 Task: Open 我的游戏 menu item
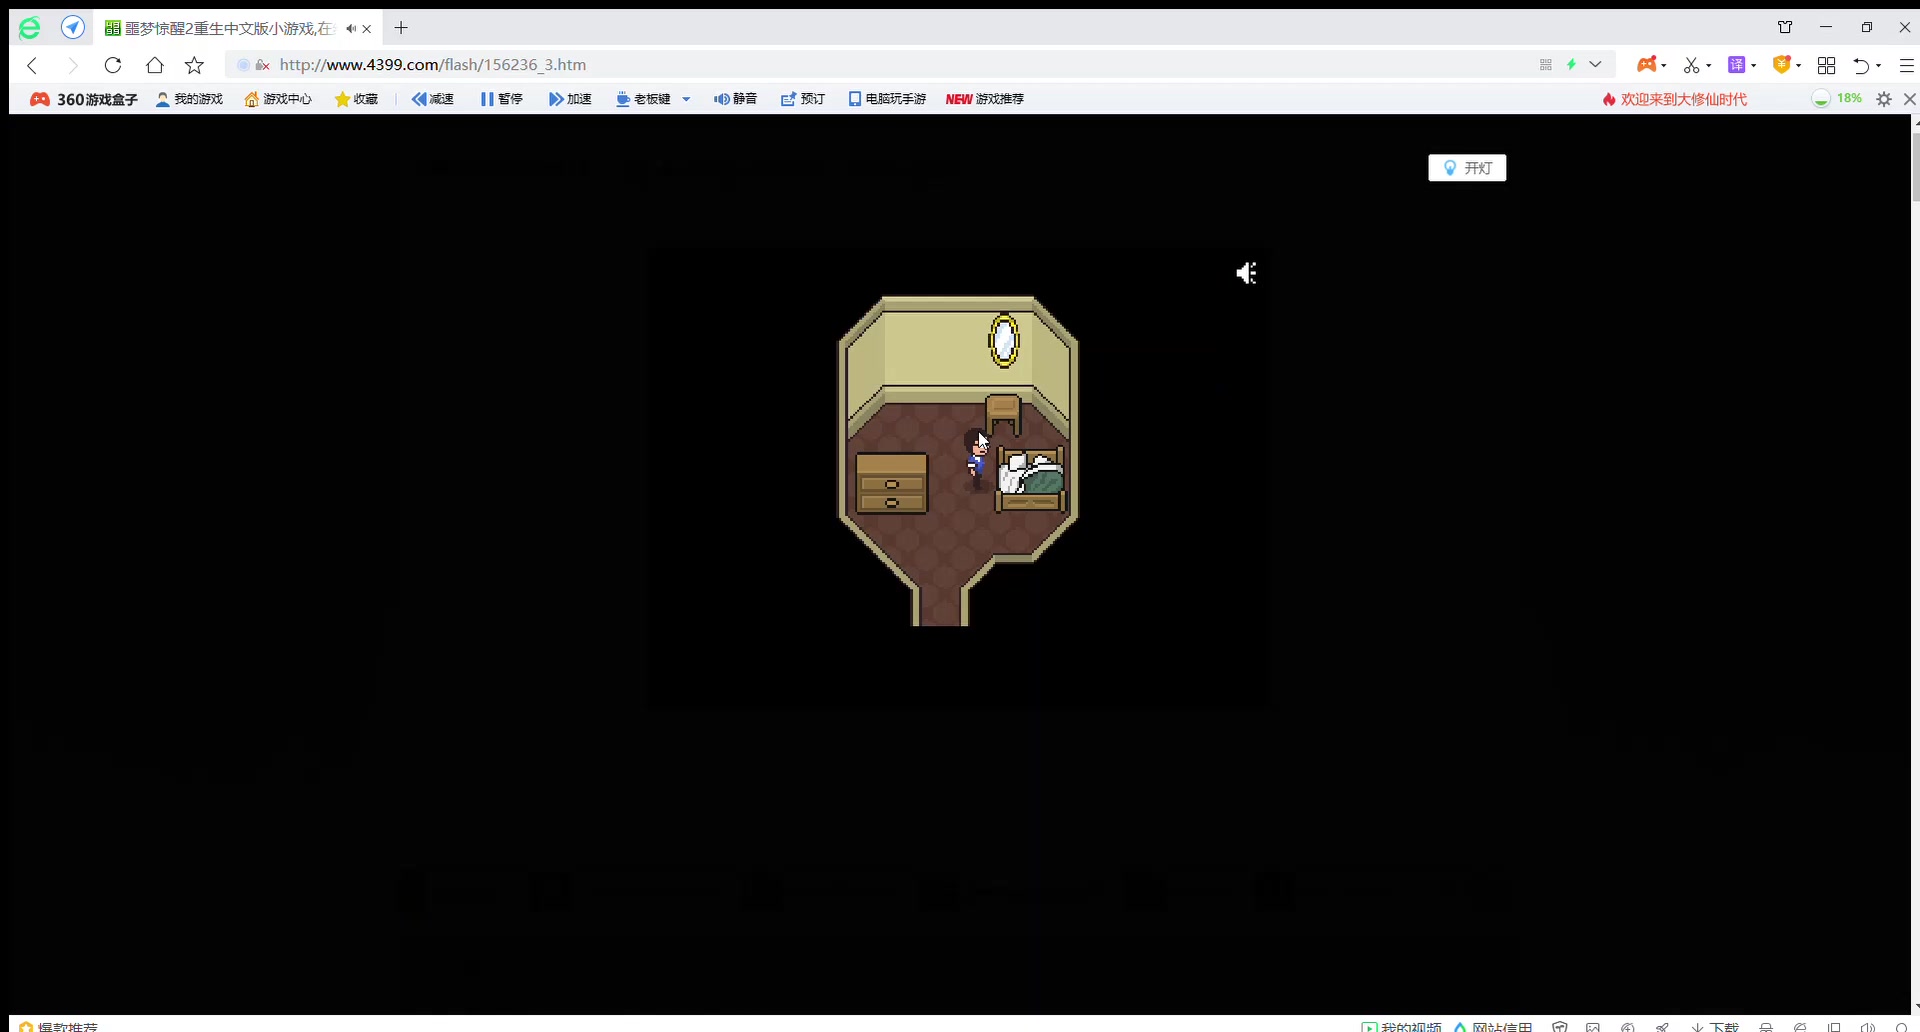click(190, 99)
